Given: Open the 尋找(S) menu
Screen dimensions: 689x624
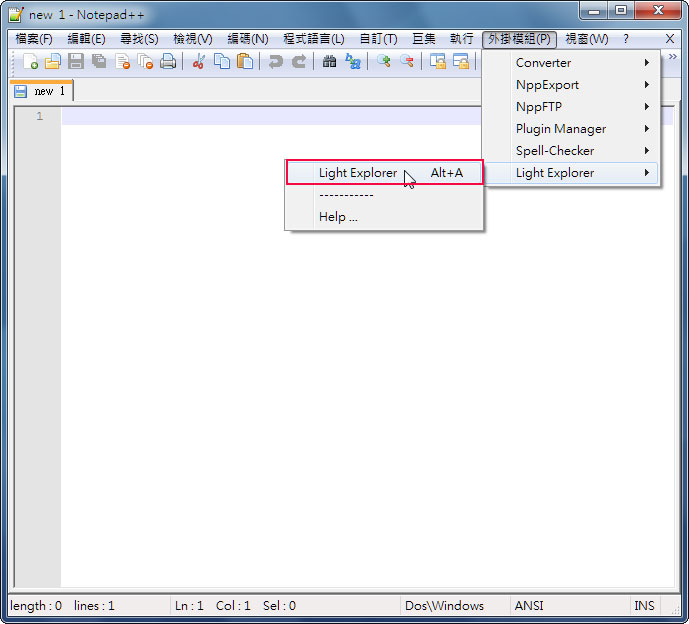Looking at the screenshot, I should click(x=139, y=39).
